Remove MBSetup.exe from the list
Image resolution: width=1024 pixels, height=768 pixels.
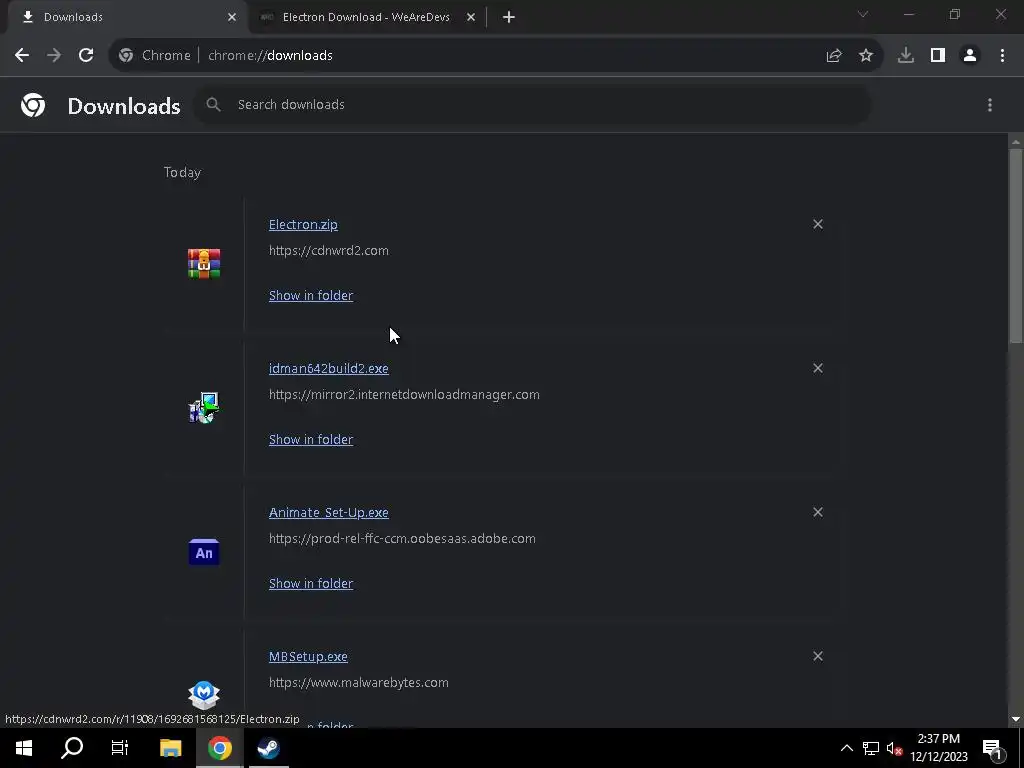click(x=818, y=656)
